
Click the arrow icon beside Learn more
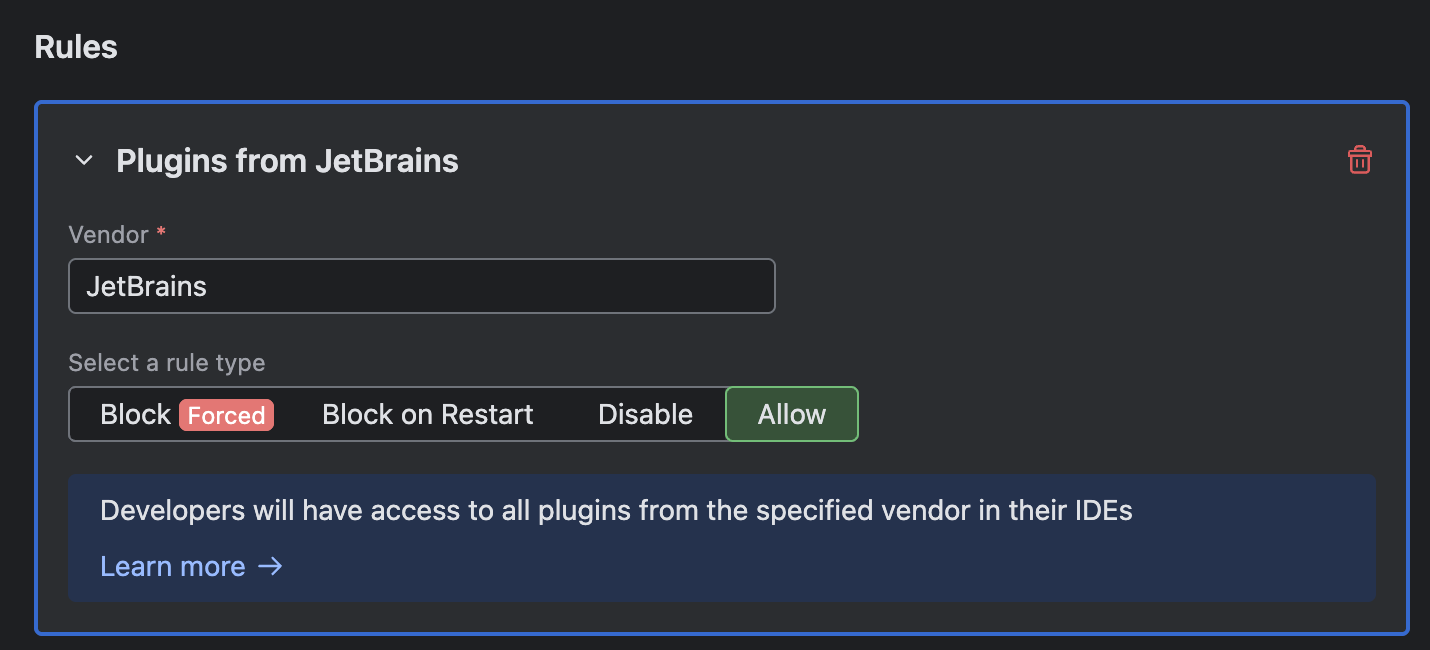tap(270, 567)
